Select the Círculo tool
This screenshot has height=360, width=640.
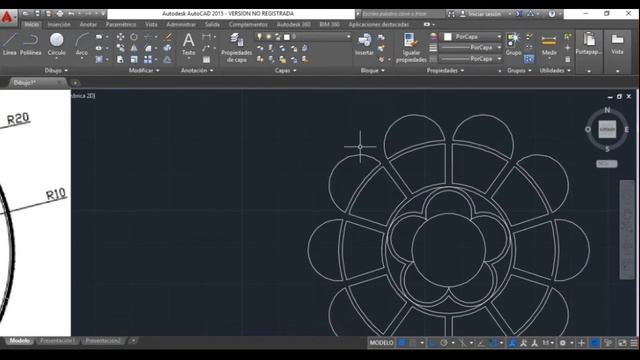pos(56,45)
